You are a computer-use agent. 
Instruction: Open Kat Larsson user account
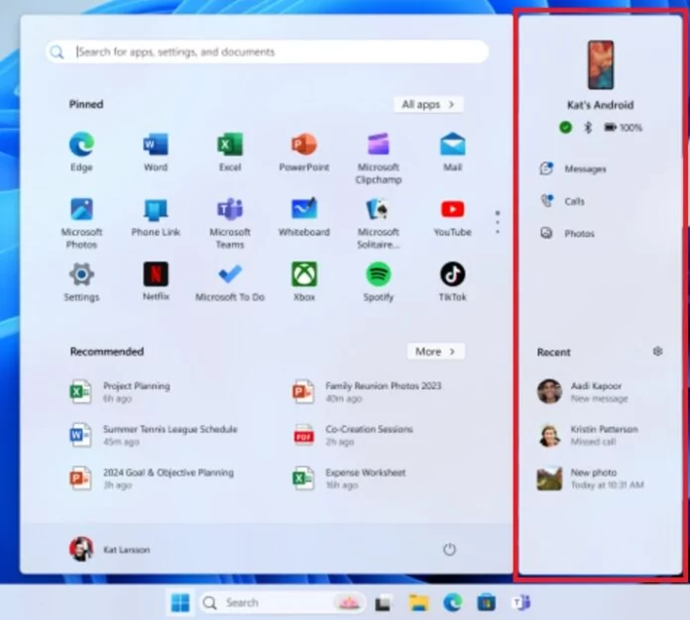tap(110, 549)
